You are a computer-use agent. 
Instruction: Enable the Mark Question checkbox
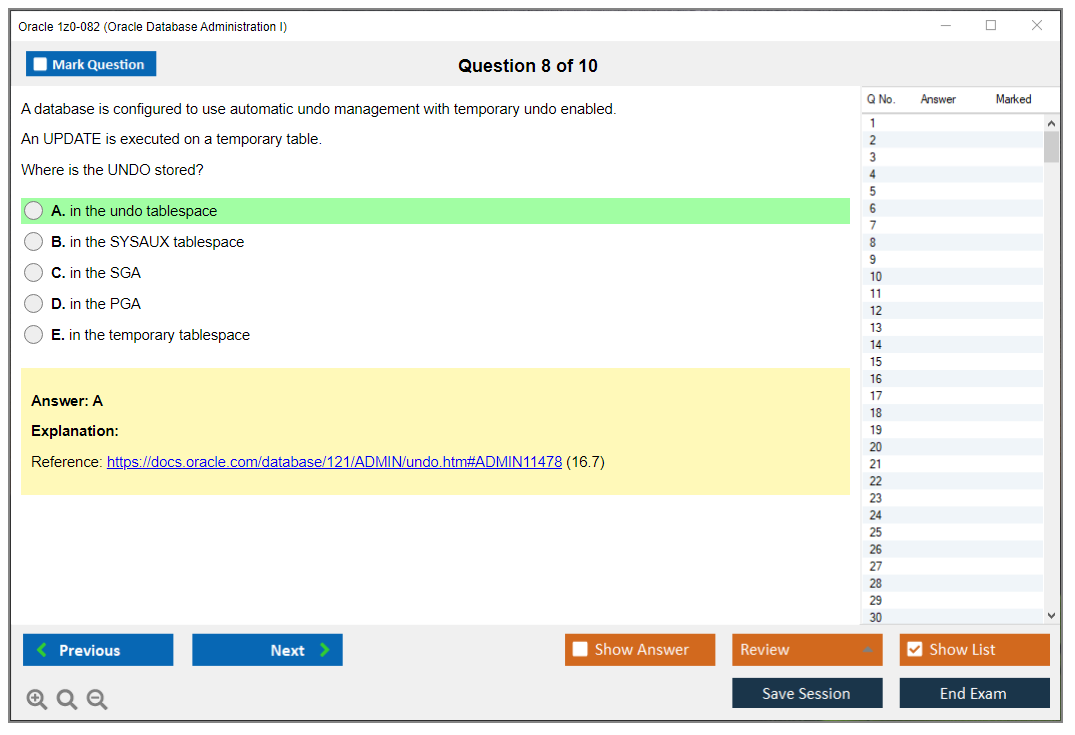[39, 63]
